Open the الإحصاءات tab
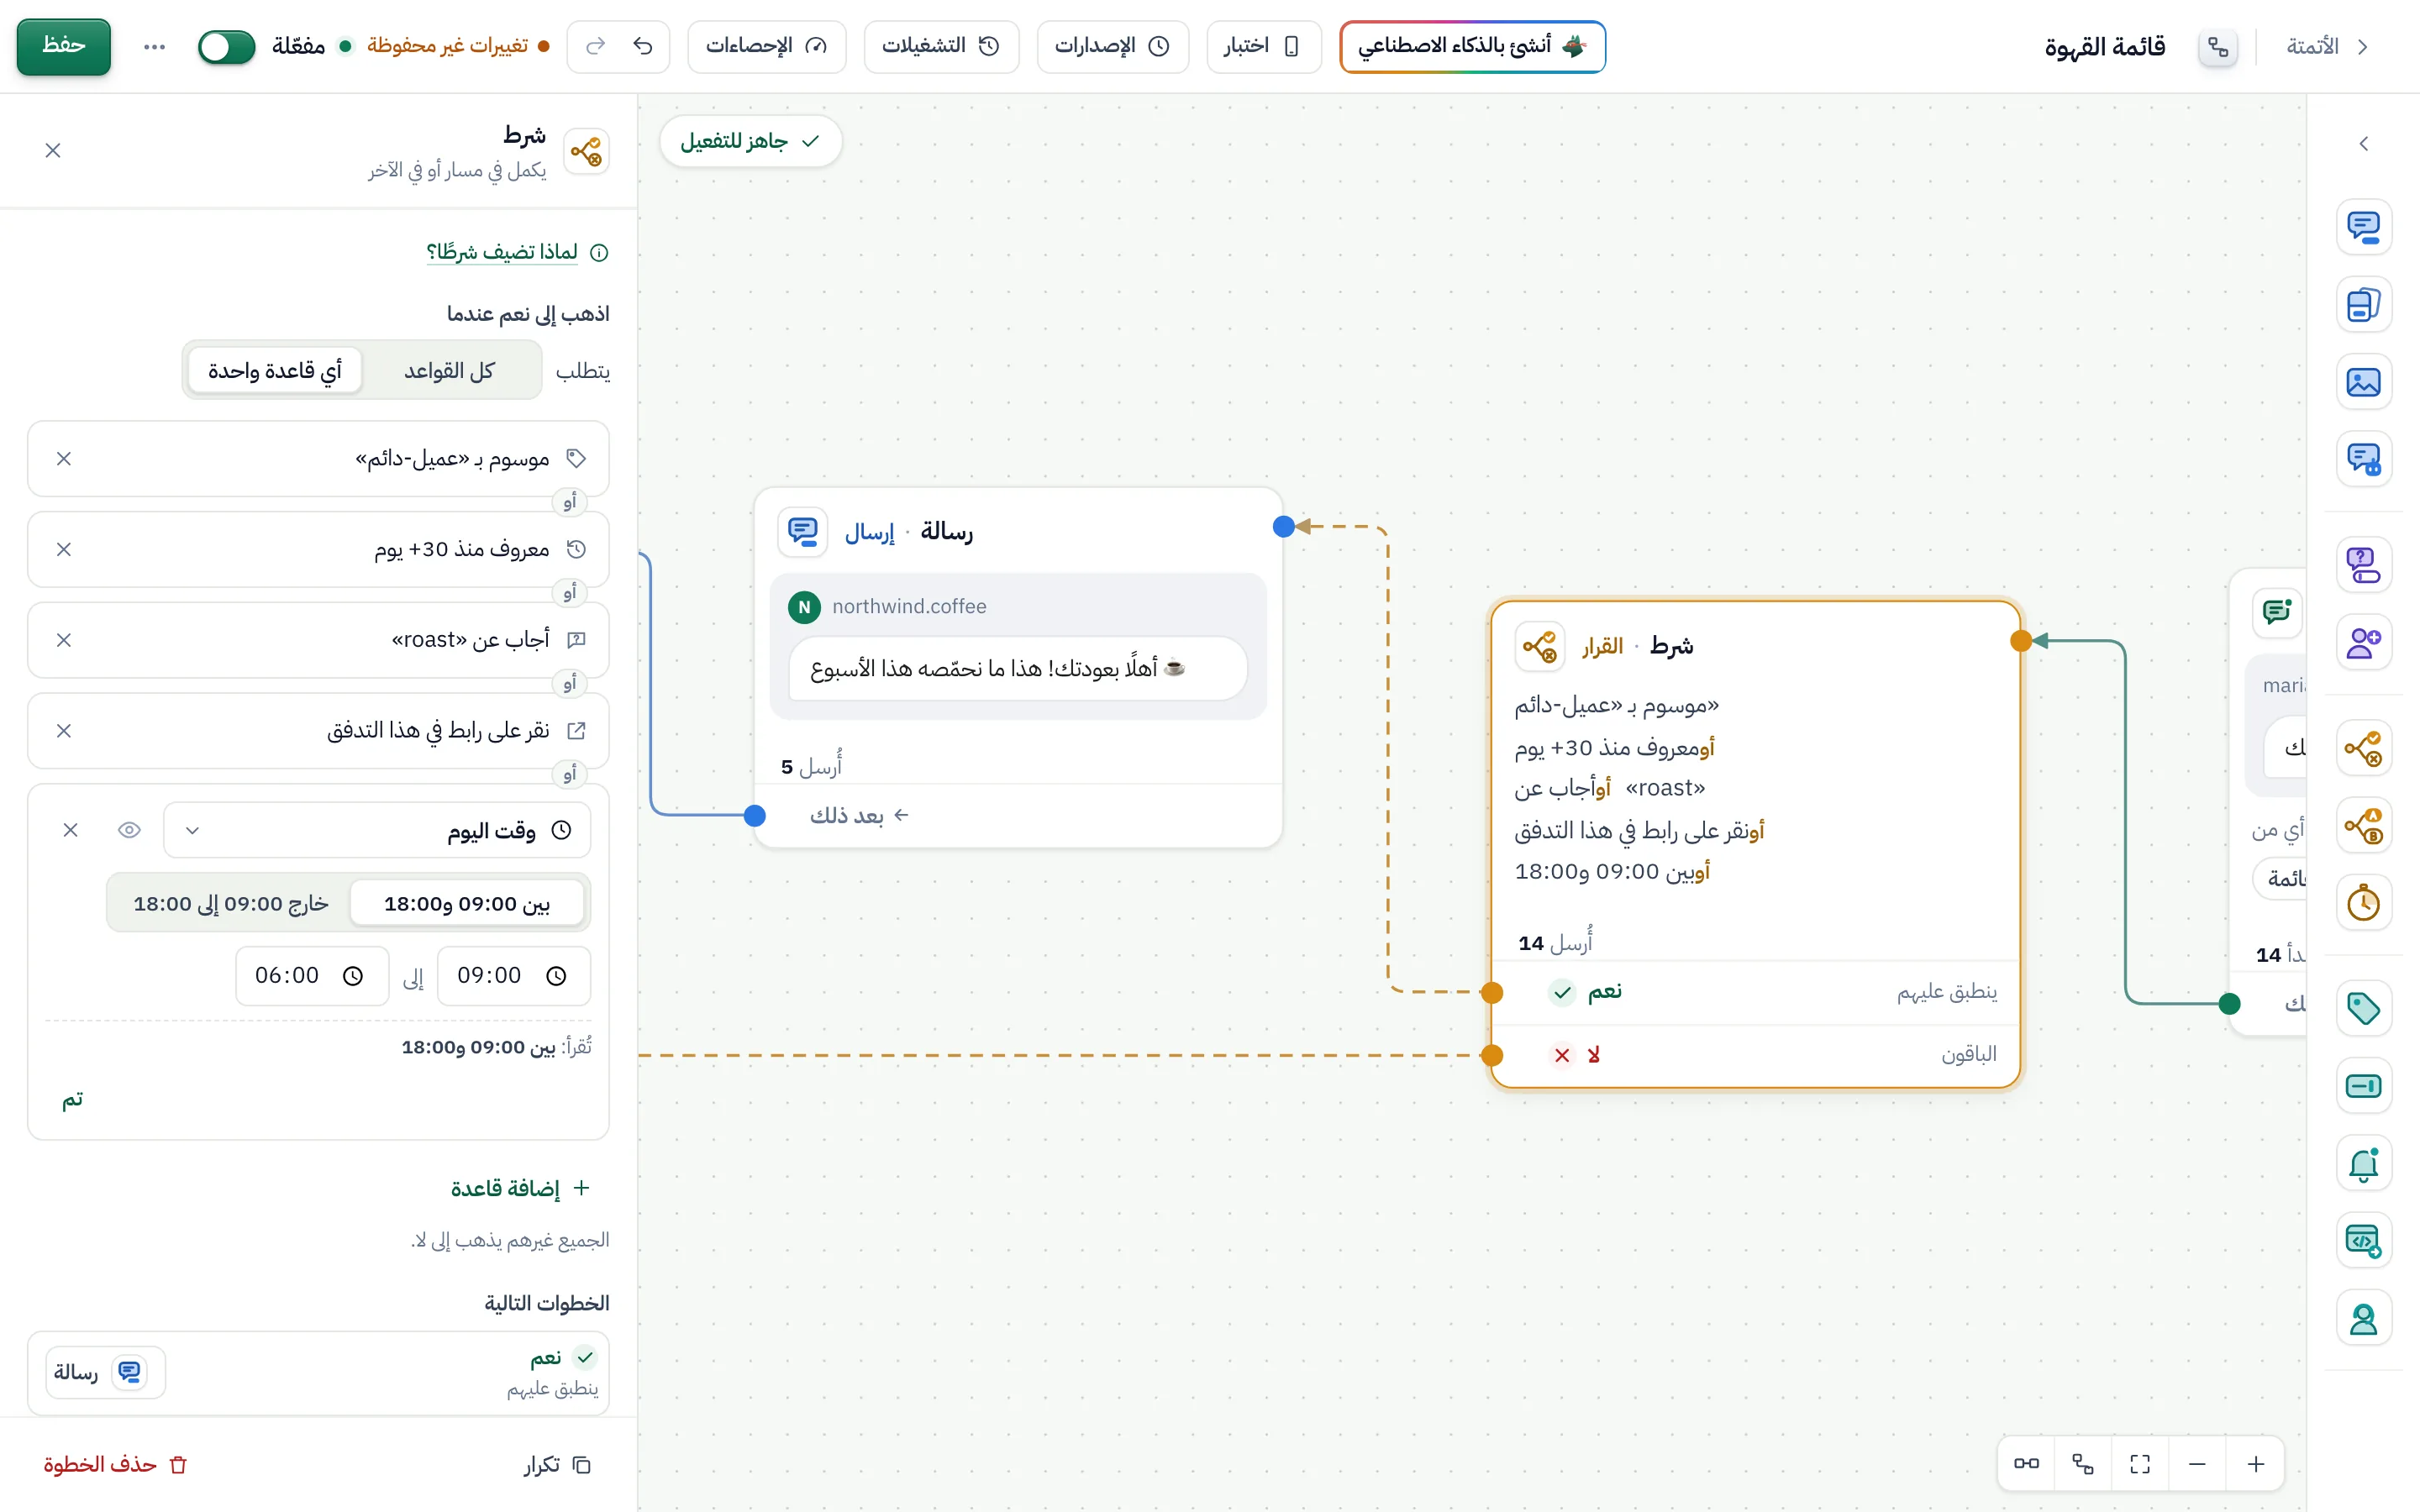The image size is (2420, 1512). coord(767,46)
